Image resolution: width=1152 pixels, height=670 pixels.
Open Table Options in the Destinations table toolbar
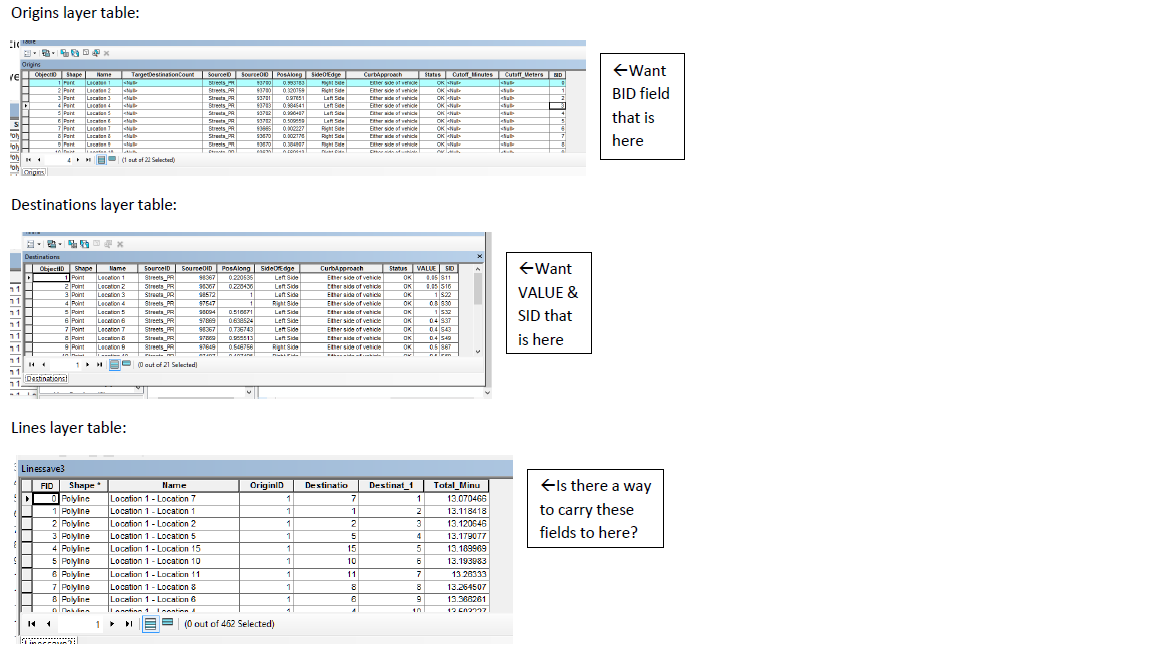[32, 244]
